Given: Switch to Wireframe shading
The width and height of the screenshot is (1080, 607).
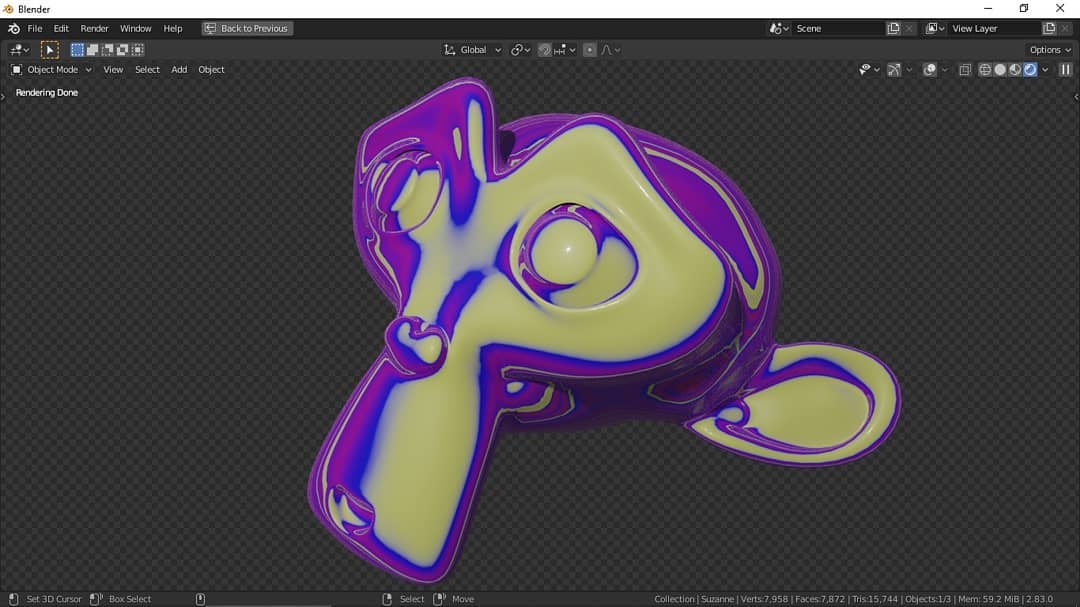Looking at the screenshot, I should click(985, 70).
